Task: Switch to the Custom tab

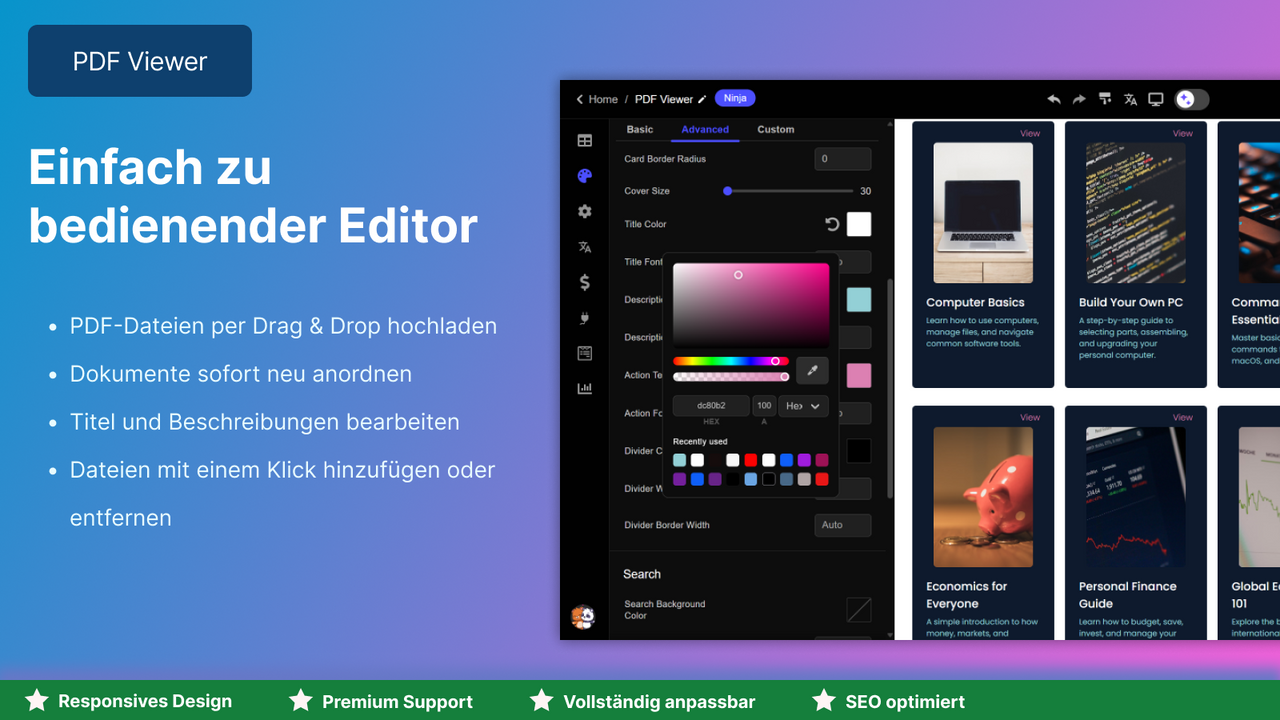Action: 776,129
